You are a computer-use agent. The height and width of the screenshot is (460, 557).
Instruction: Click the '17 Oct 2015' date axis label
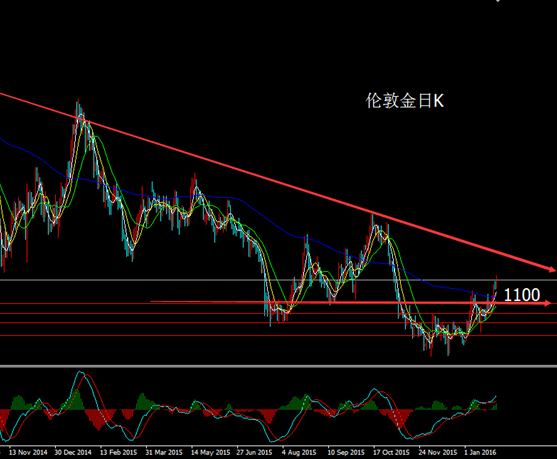[x=391, y=452]
